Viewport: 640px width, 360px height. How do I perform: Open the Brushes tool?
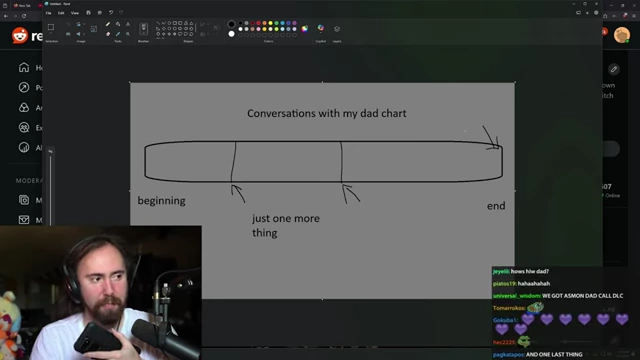(x=144, y=29)
